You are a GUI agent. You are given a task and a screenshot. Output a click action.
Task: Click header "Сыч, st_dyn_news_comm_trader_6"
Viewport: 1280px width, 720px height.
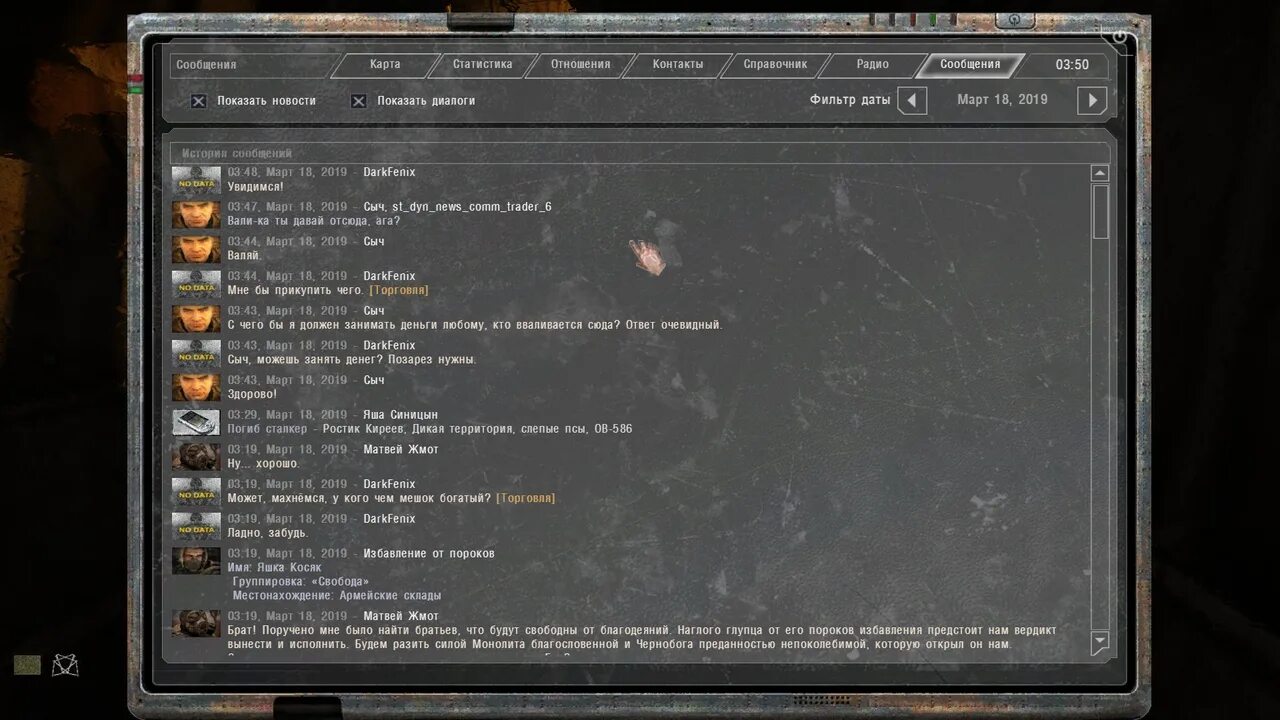[x=457, y=207]
